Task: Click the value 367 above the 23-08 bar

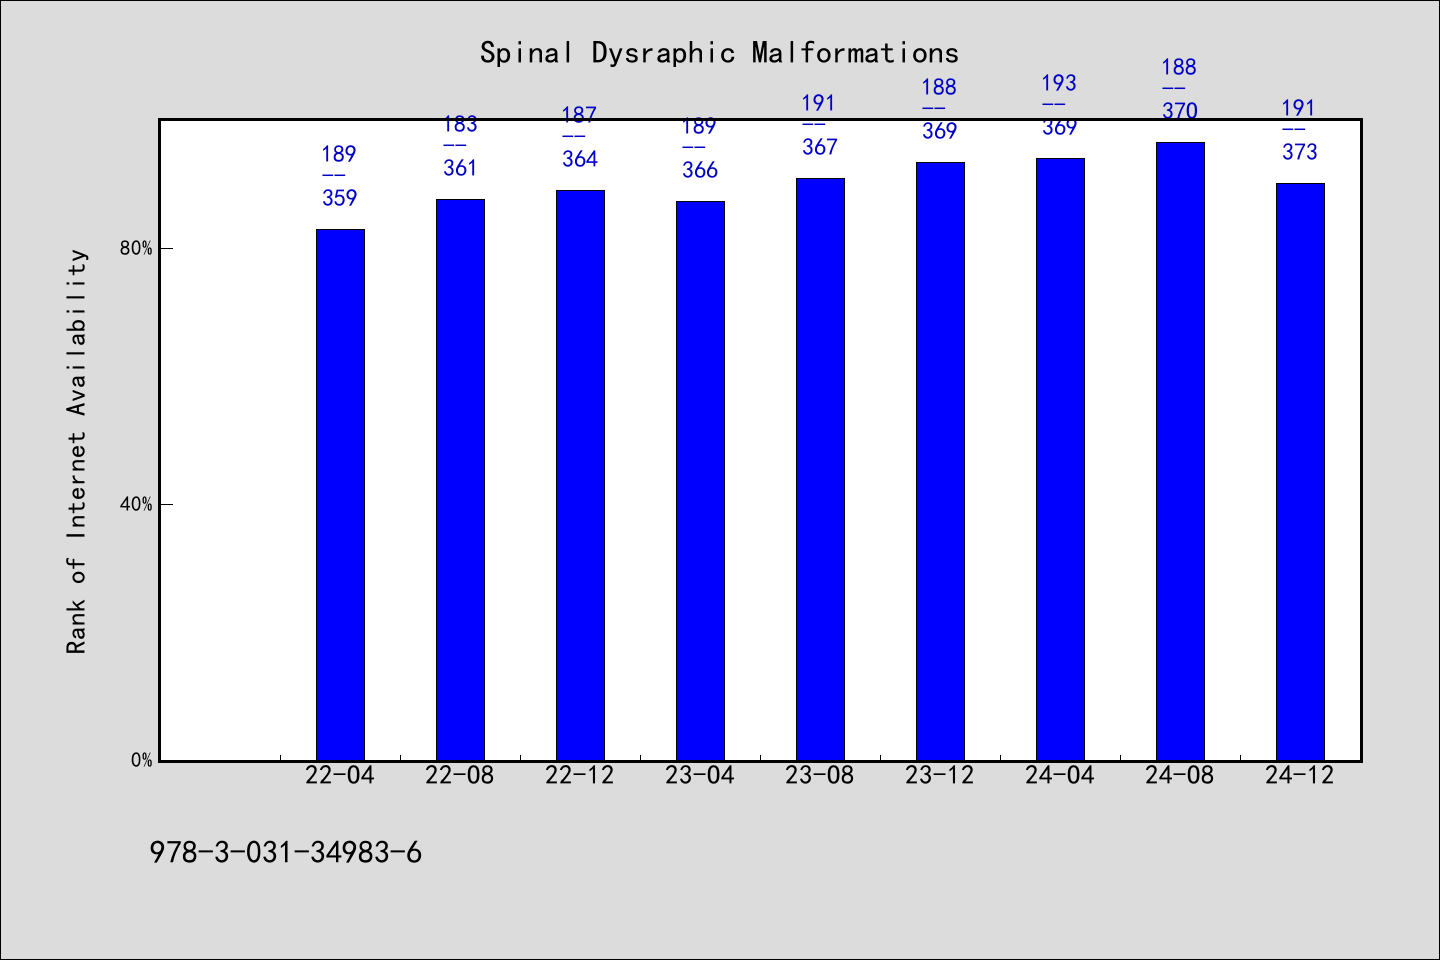Action: pos(820,147)
